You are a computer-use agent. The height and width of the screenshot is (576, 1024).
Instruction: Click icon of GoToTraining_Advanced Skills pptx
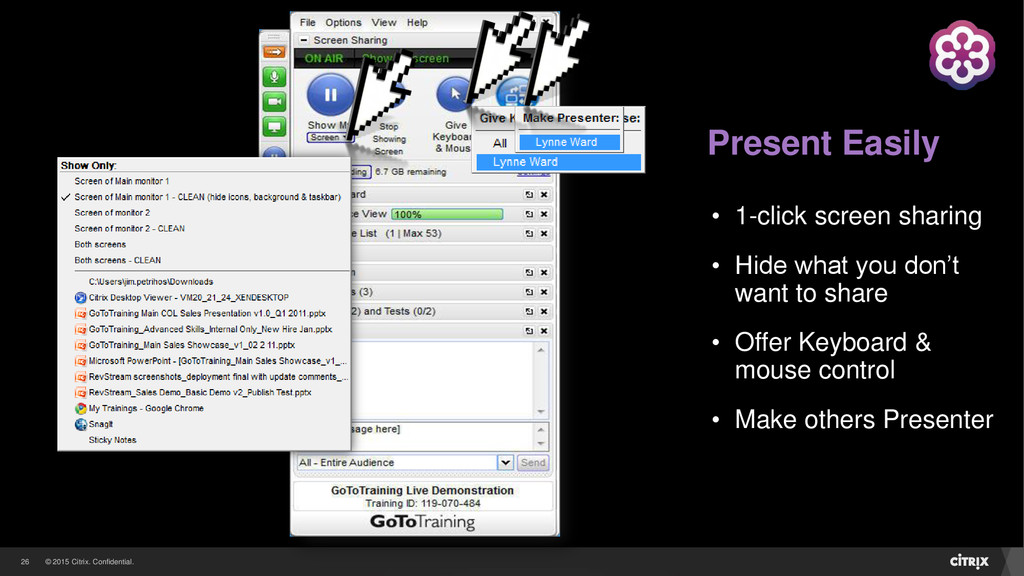pyautogui.click(x=80, y=329)
